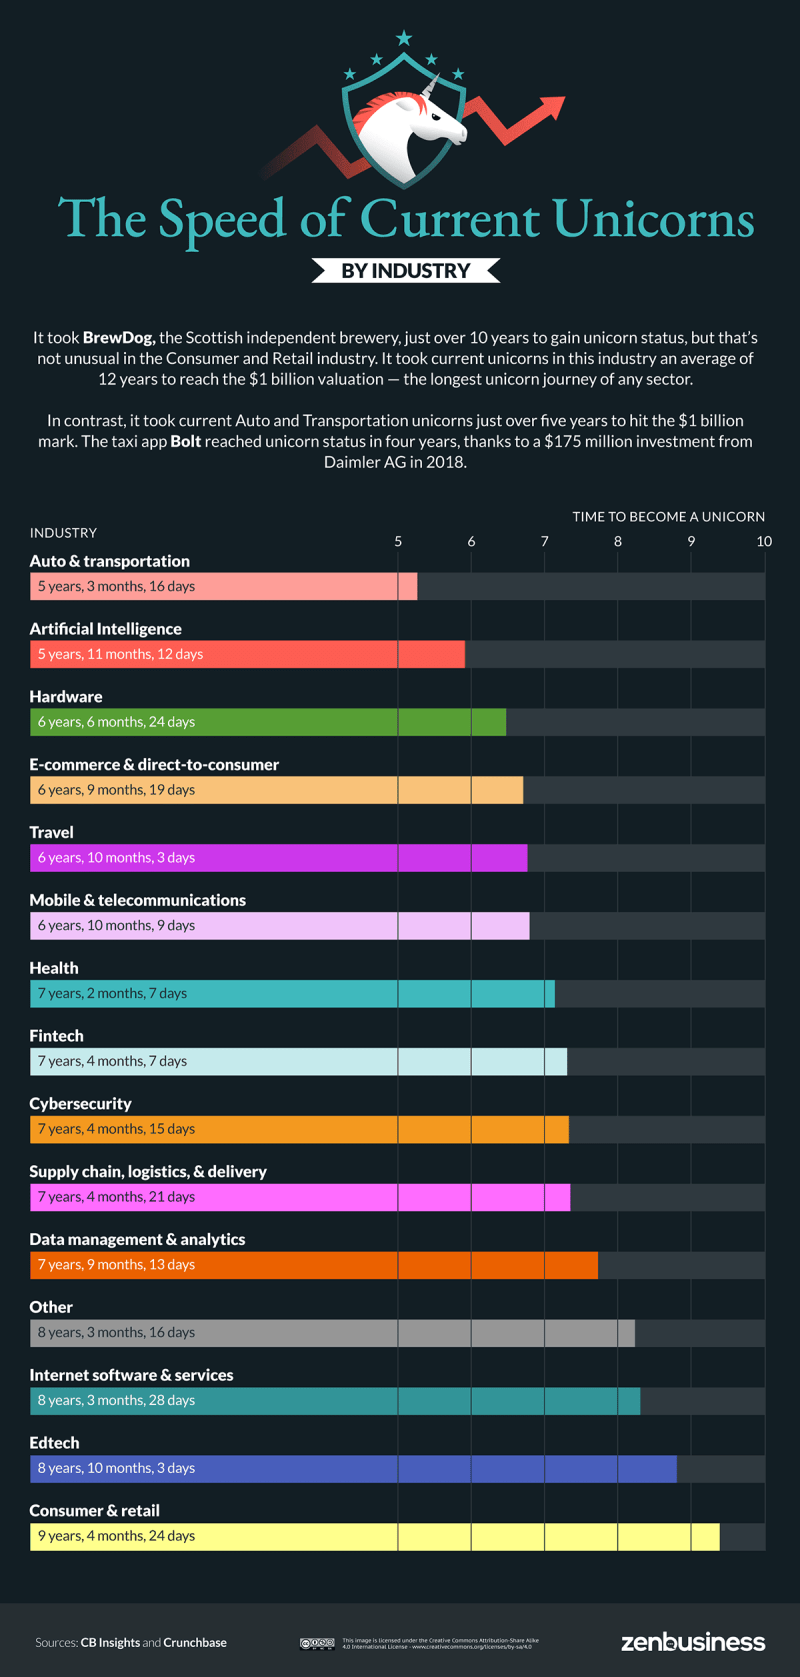The width and height of the screenshot is (800, 1677).
Task: Click bold BrewDog in the paragraph
Action: 119,338
